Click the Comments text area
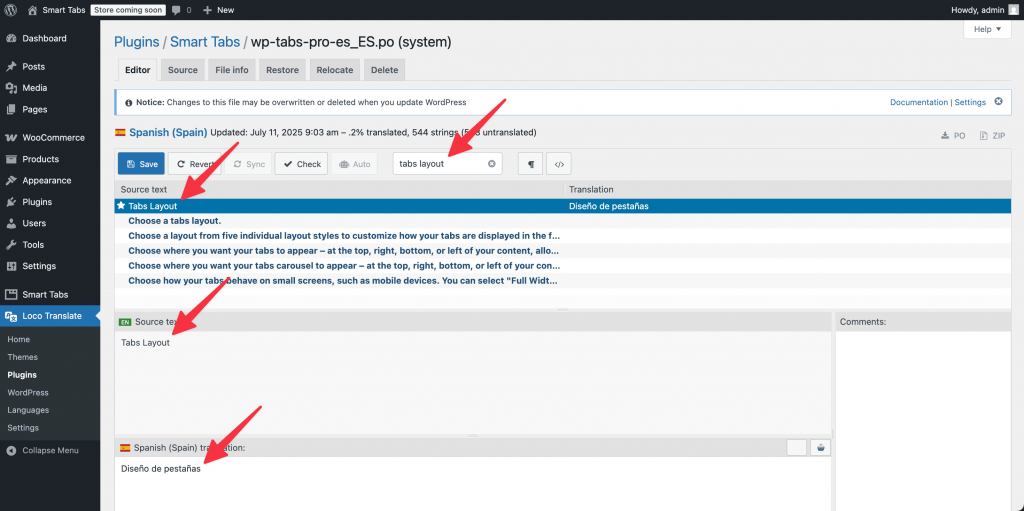Image resolution: width=1024 pixels, height=511 pixels. tap(923, 421)
